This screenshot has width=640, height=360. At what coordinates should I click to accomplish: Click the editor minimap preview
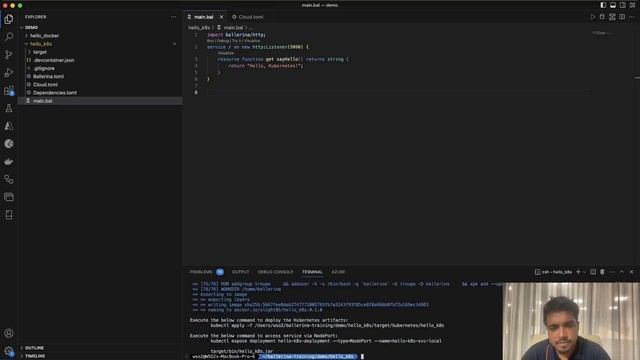[x=602, y=33]
